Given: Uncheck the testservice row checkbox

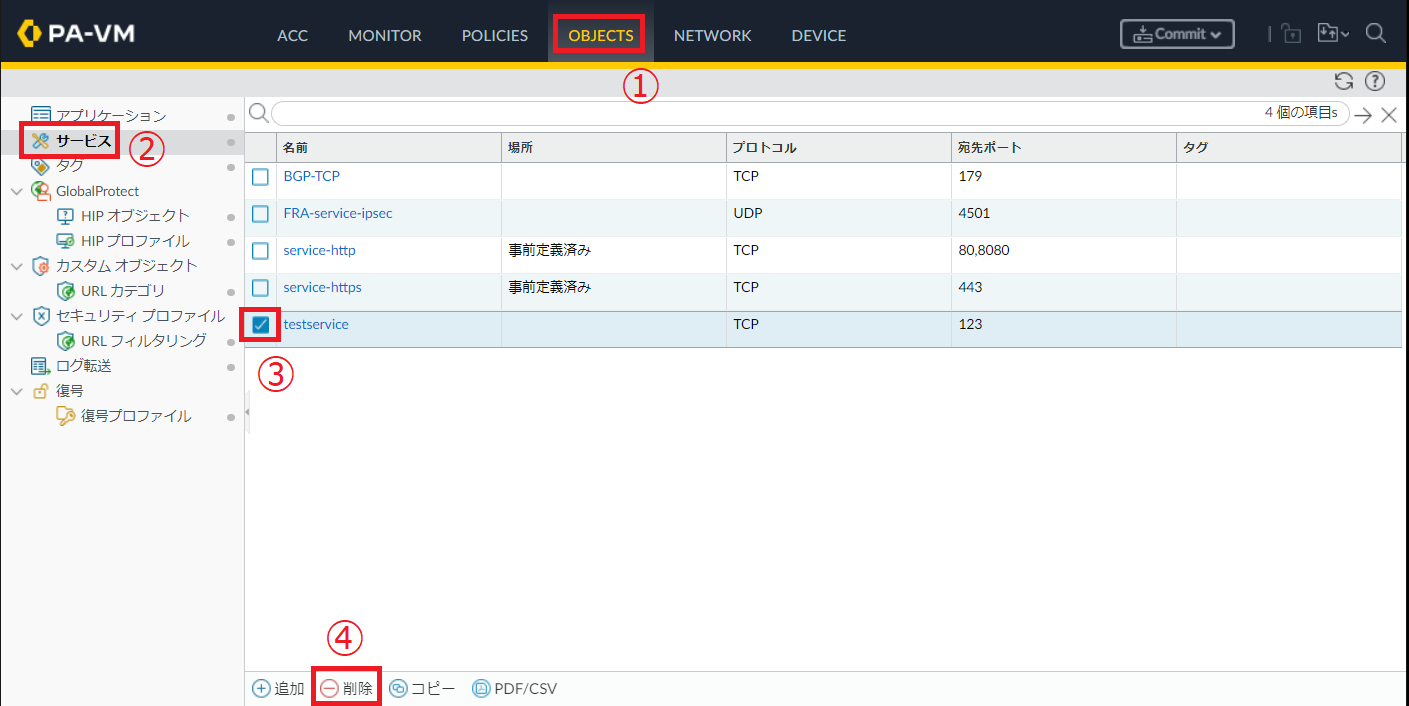Looking at the screenshot, I should click(x=260, y=325).
